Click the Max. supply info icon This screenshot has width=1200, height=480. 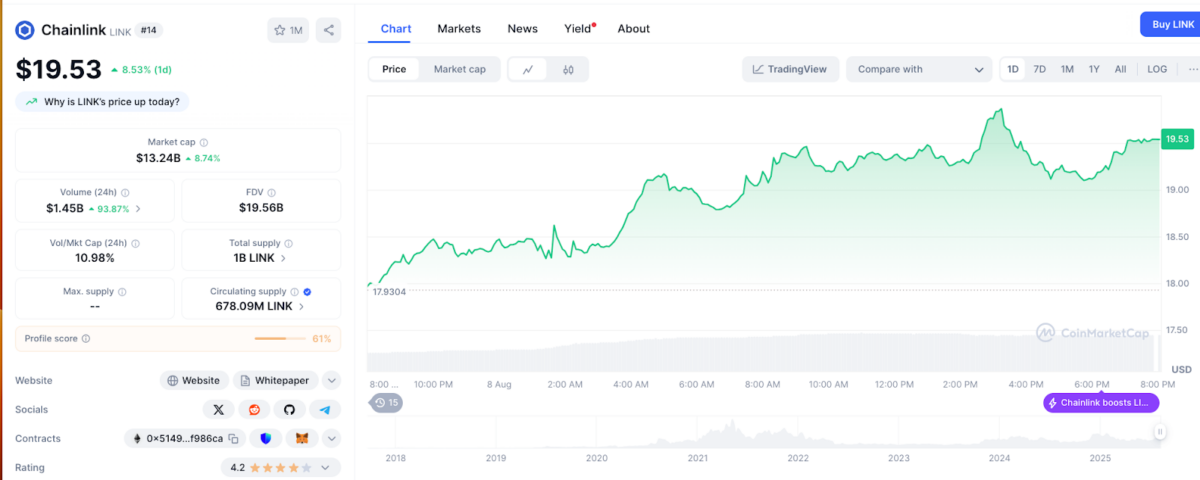tap(123, 291)
